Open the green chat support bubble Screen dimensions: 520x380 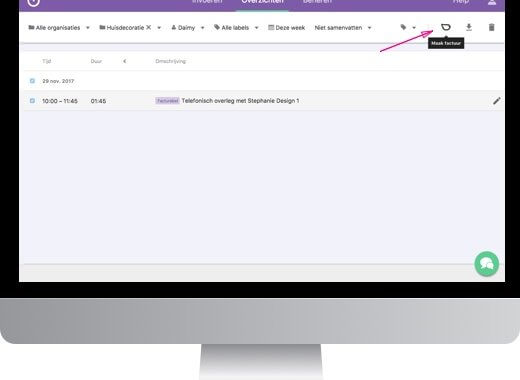click(487, 264)
